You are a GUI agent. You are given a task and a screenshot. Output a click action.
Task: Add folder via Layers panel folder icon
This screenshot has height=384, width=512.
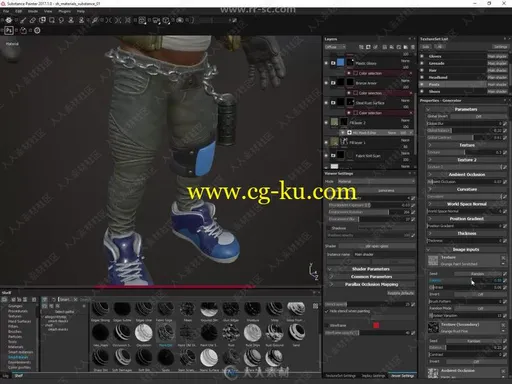pyautogui.click(x=406, y=47)
